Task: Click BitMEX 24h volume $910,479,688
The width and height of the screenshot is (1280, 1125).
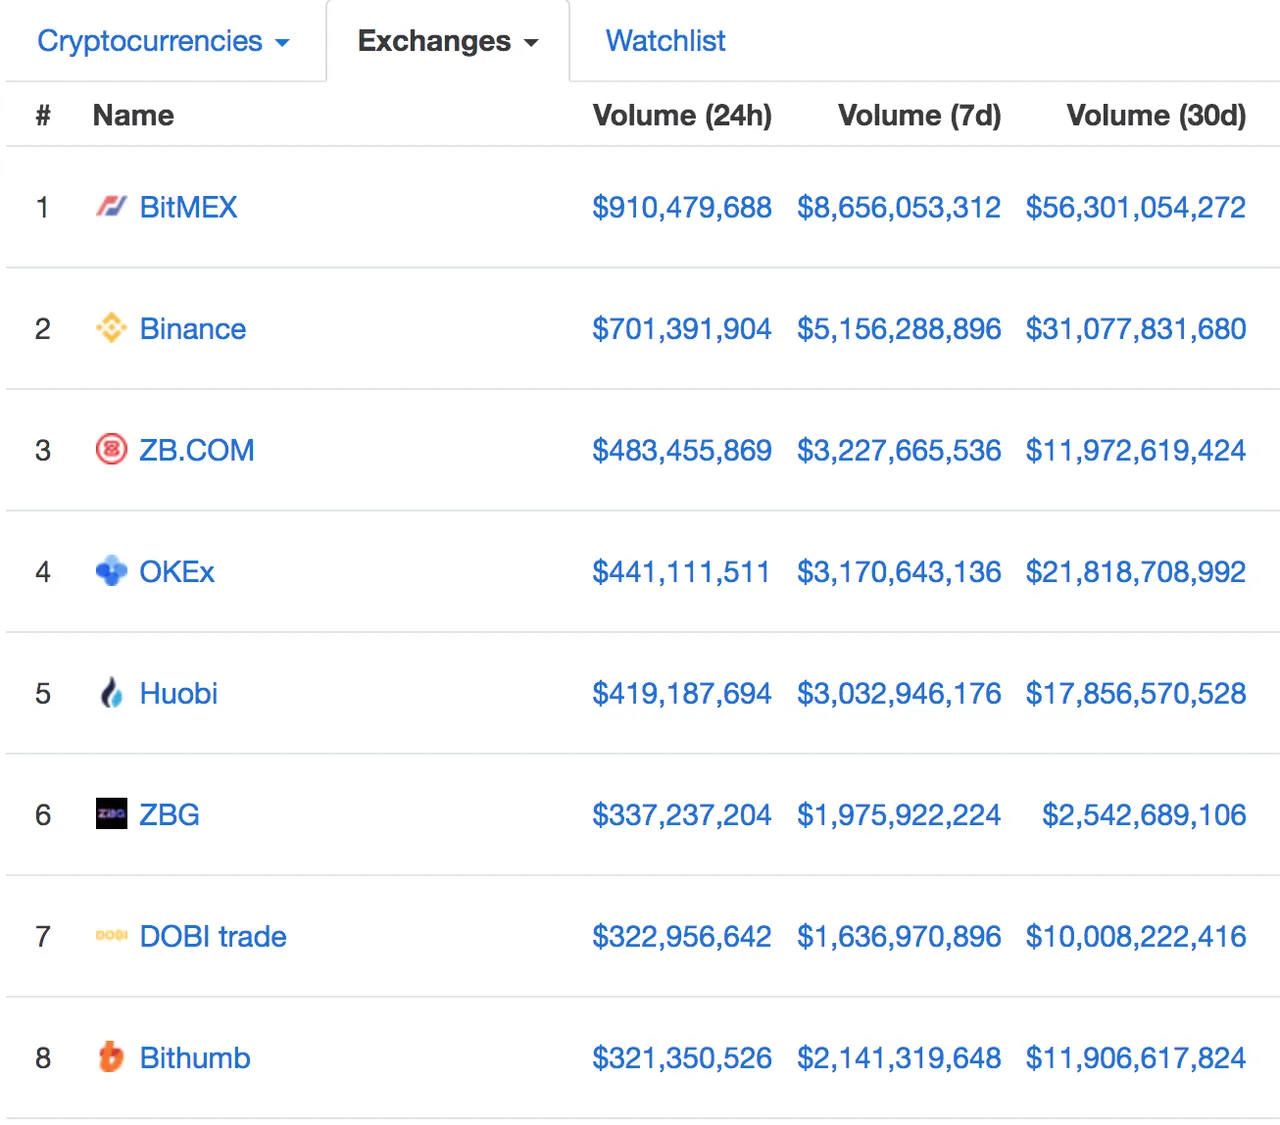Action: 682,207
